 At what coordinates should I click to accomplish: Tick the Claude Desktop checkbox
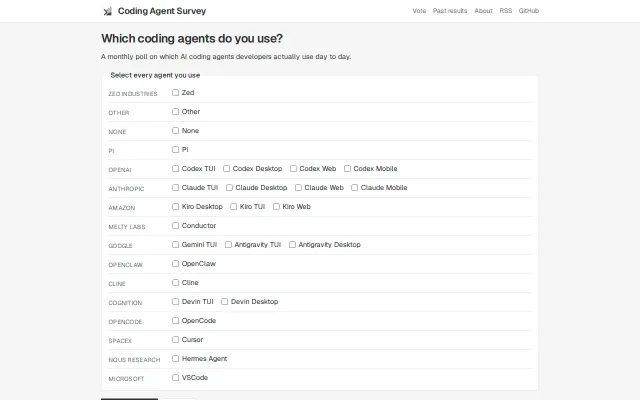229,187
